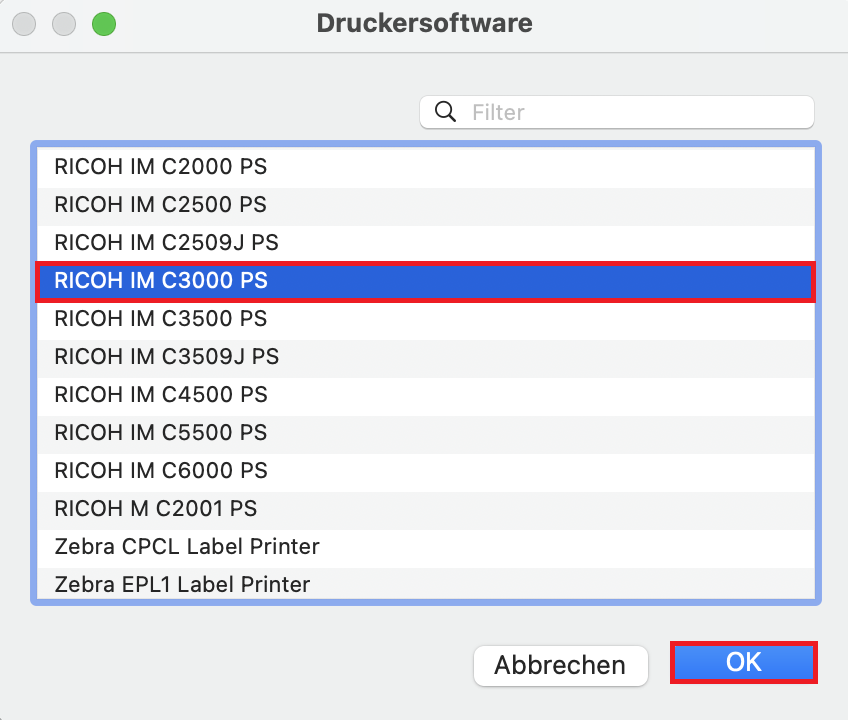
Task: Select RICOH IM C5500 PS
Action: 426,433
